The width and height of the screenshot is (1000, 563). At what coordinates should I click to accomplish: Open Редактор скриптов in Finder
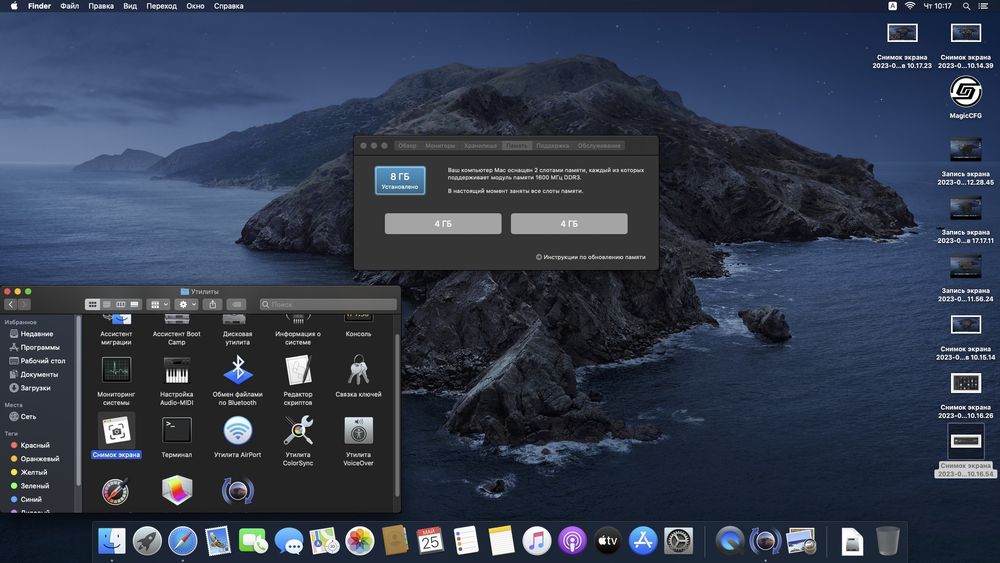click(x=298, y=370)
